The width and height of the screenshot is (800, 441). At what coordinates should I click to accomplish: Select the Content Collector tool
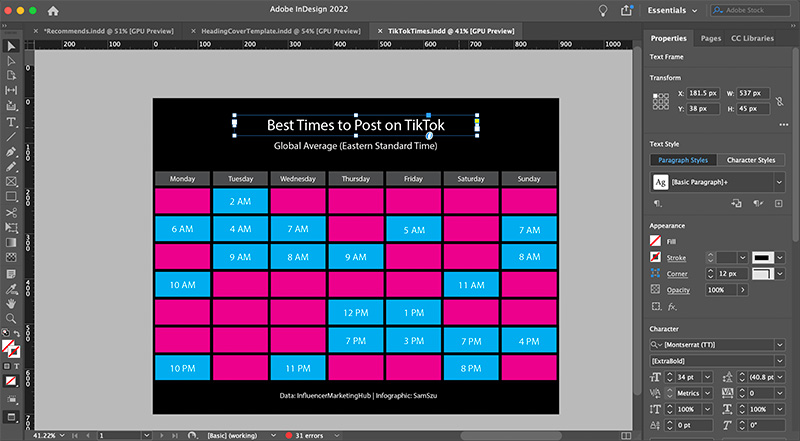pyautogui.click(x=11, y=106)
